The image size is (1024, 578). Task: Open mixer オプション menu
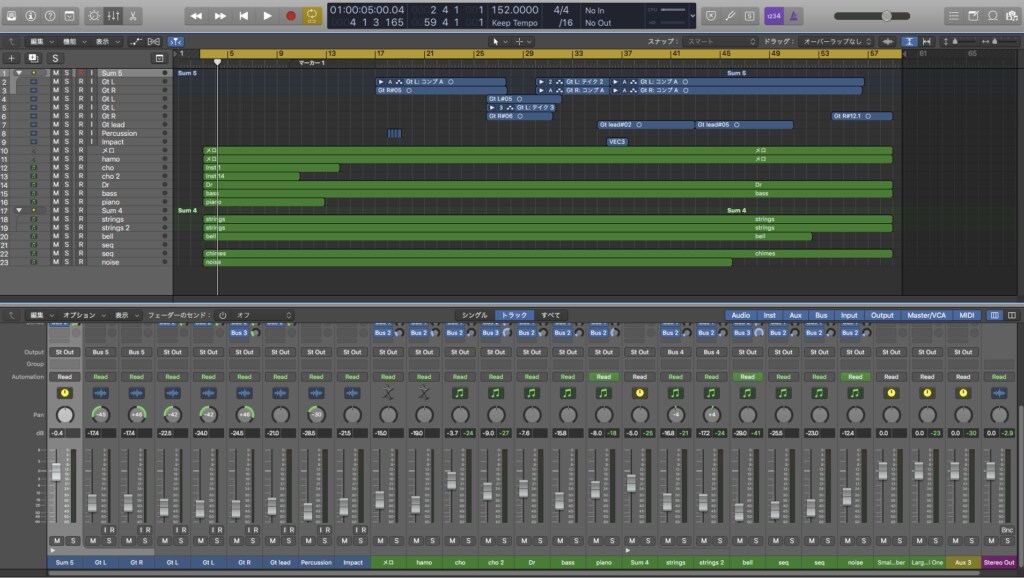click(x=82, y=315)
